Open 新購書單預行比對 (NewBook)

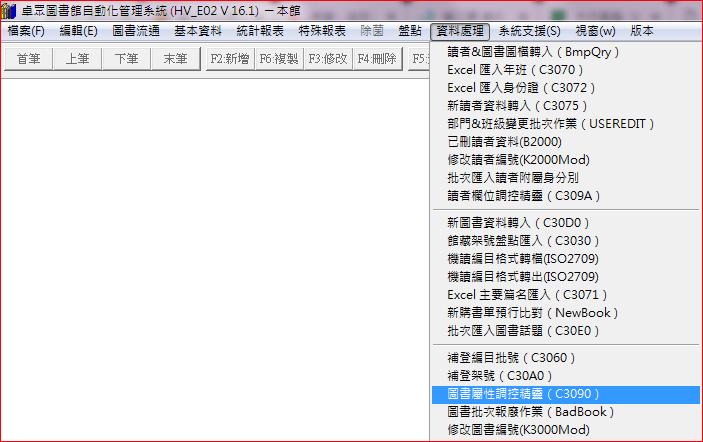click(x=566, y=312)
